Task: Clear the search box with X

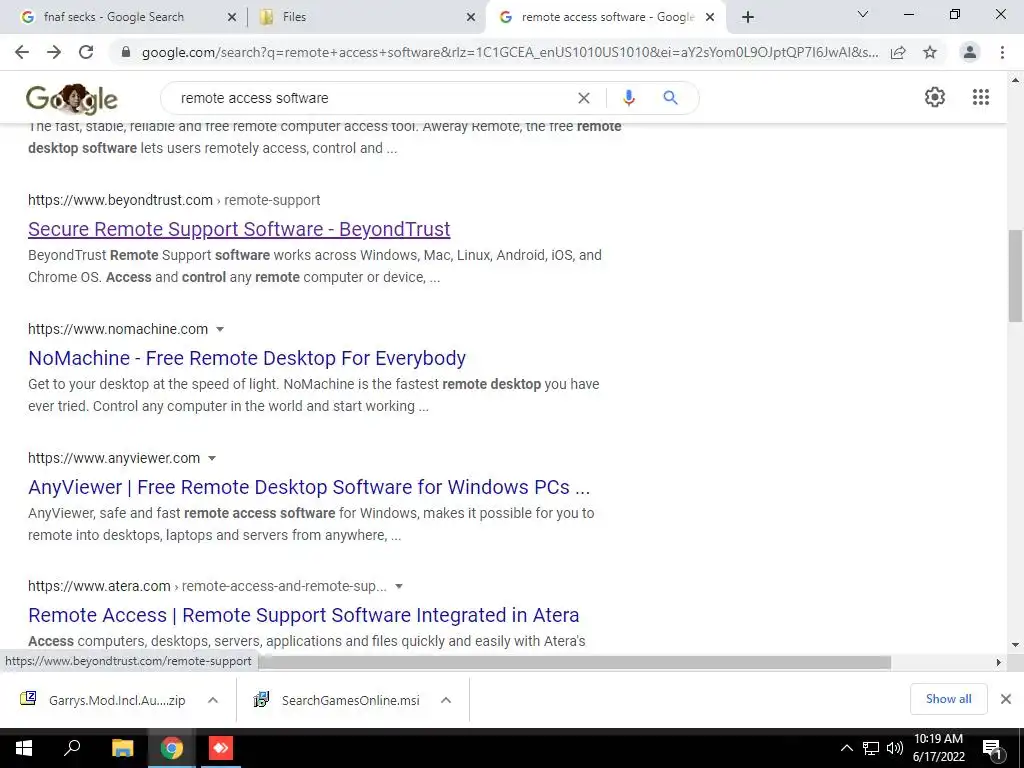Action: point(584,98)
